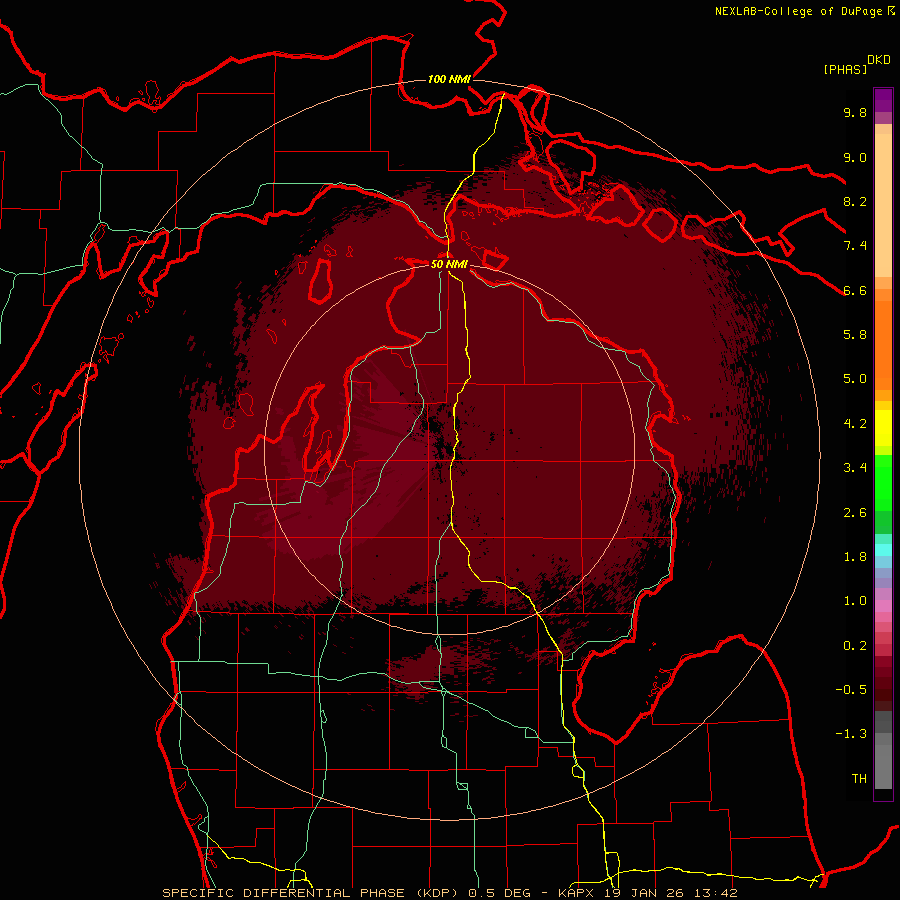Screen dimensions: 900x900
Task: Click the 1.8 legend value
Action: [855, 557]
